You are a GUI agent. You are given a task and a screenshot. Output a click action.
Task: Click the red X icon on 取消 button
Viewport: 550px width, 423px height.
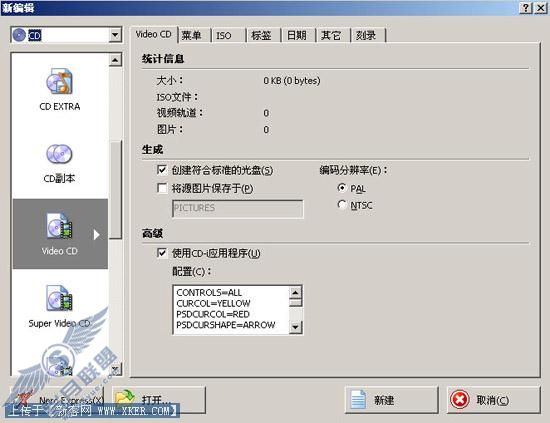tap(460, 400)
